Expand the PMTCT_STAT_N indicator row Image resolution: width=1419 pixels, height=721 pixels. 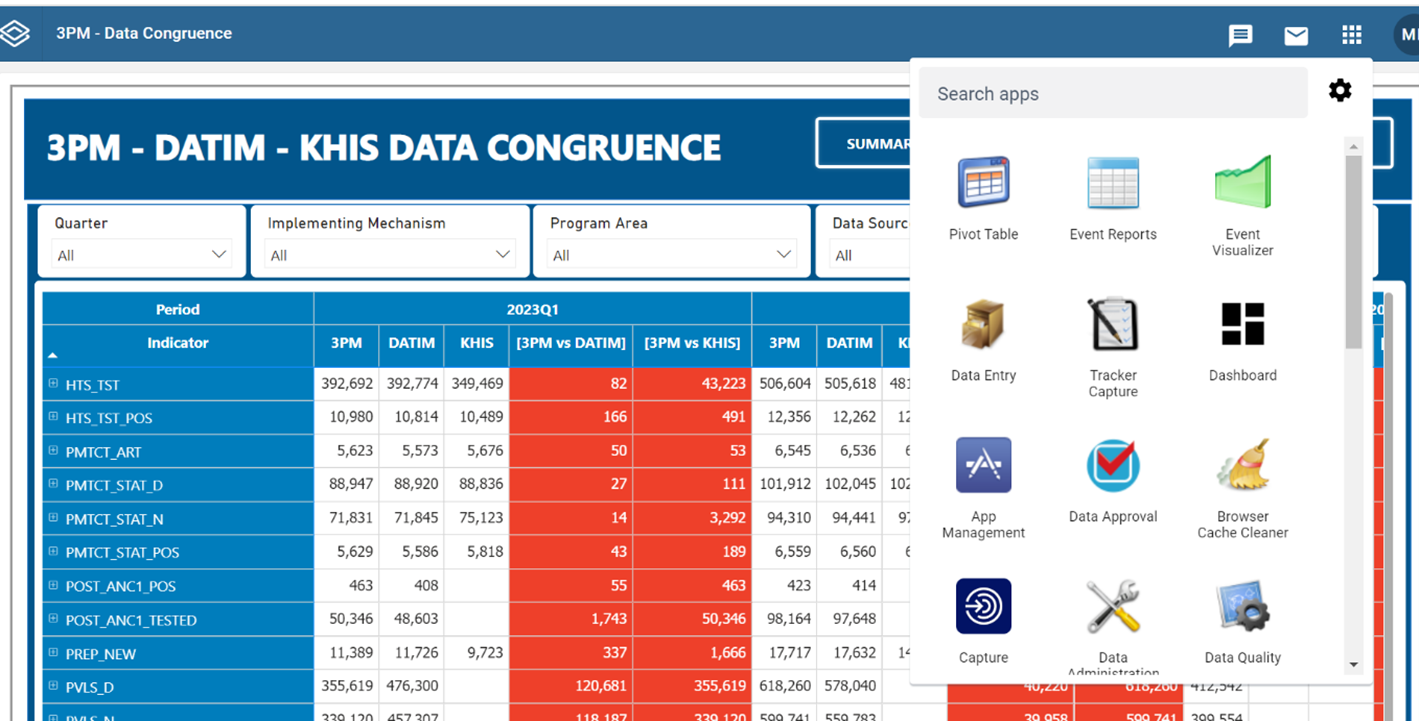pos(53,518)
